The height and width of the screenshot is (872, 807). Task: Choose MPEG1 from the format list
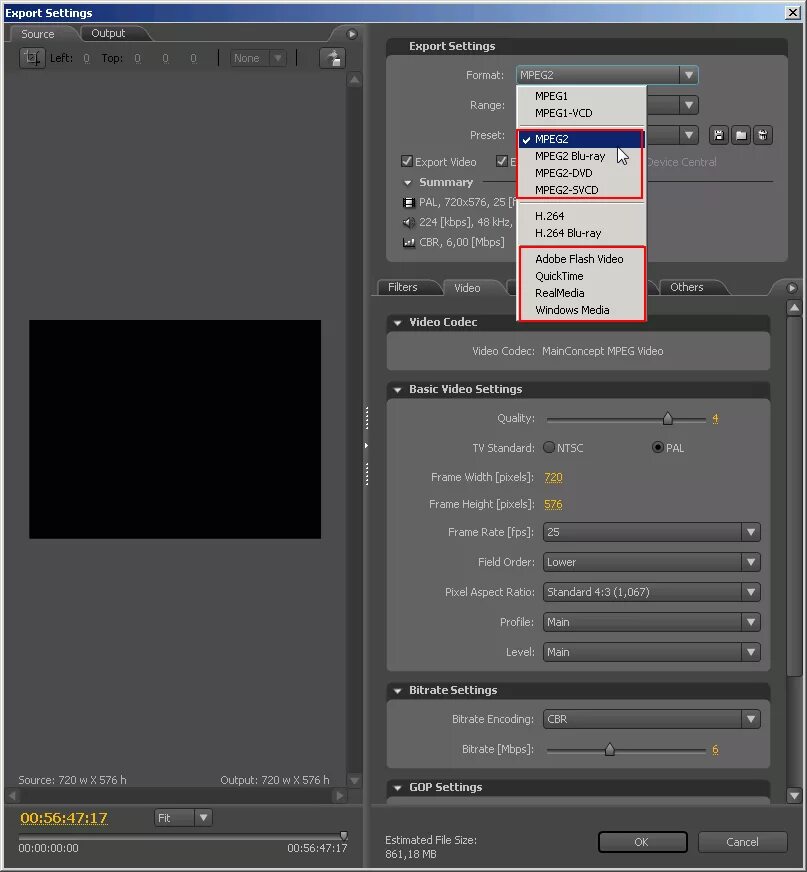pyautogui.click(x=581, y=96)
